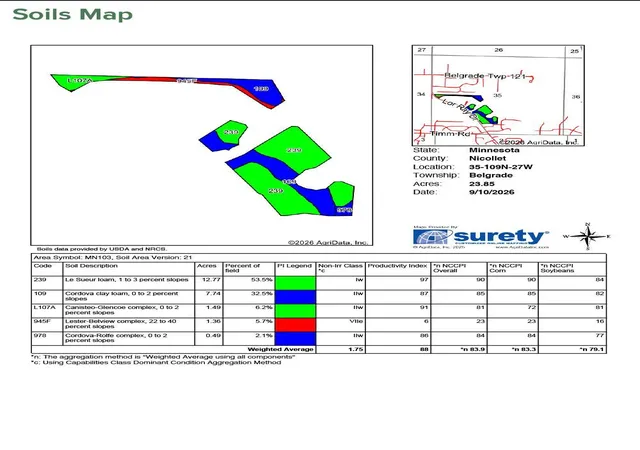The image size is (640, 450).
Task: Click the "Lester-Belview complex" soil description
Action: click(120, 324)
